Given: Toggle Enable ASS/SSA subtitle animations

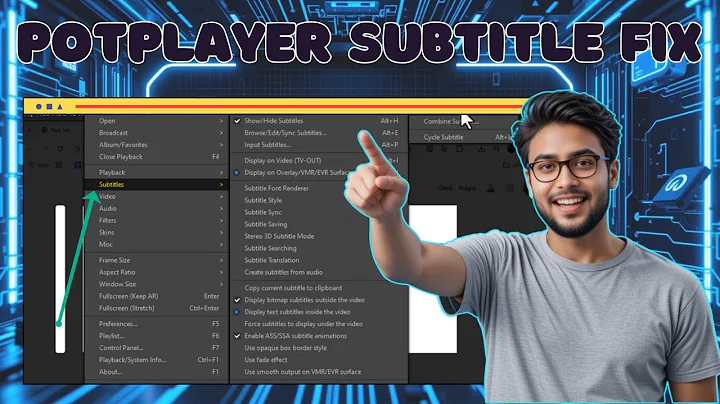Looking at the screenshot, I should [x=237, y=336].
